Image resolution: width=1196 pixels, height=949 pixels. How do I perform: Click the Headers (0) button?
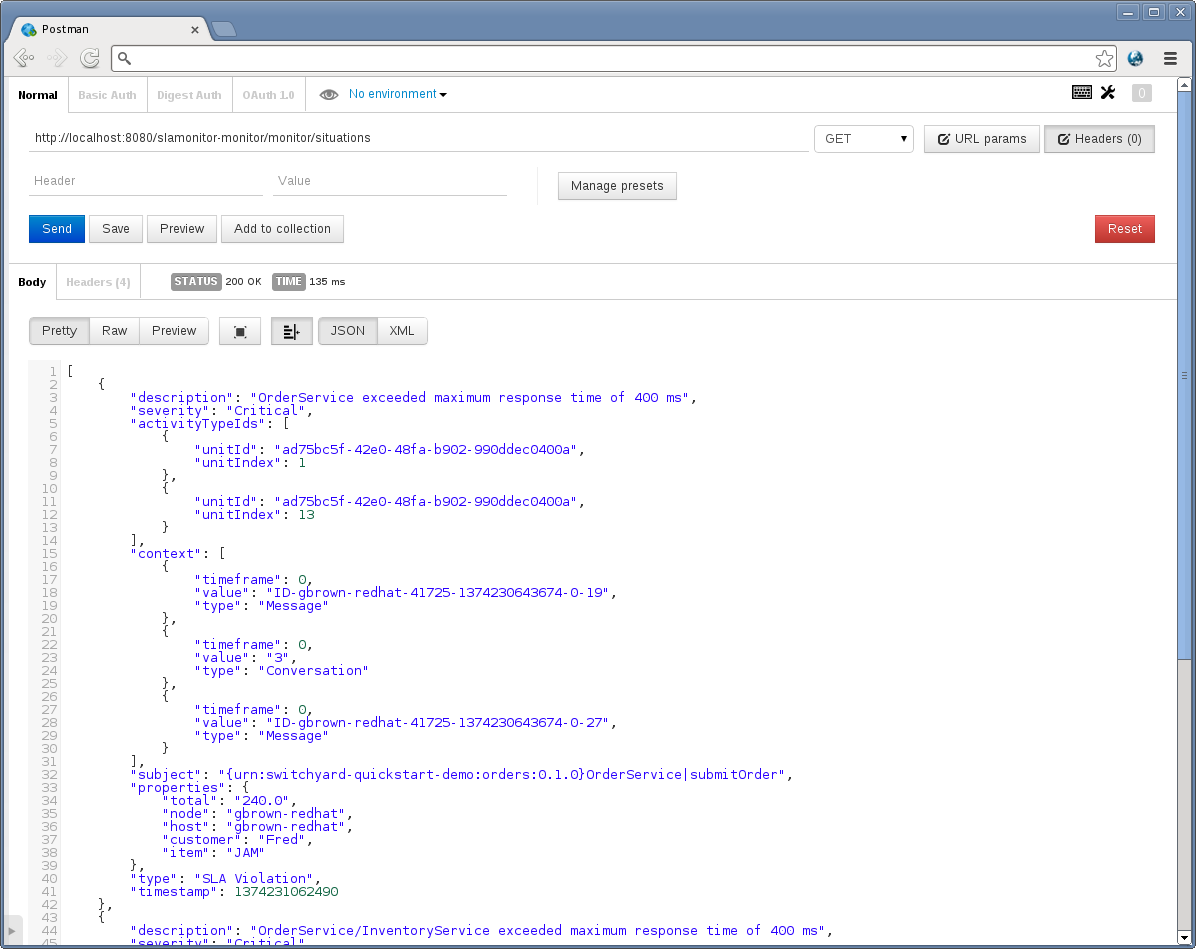tap(1099, 139)
